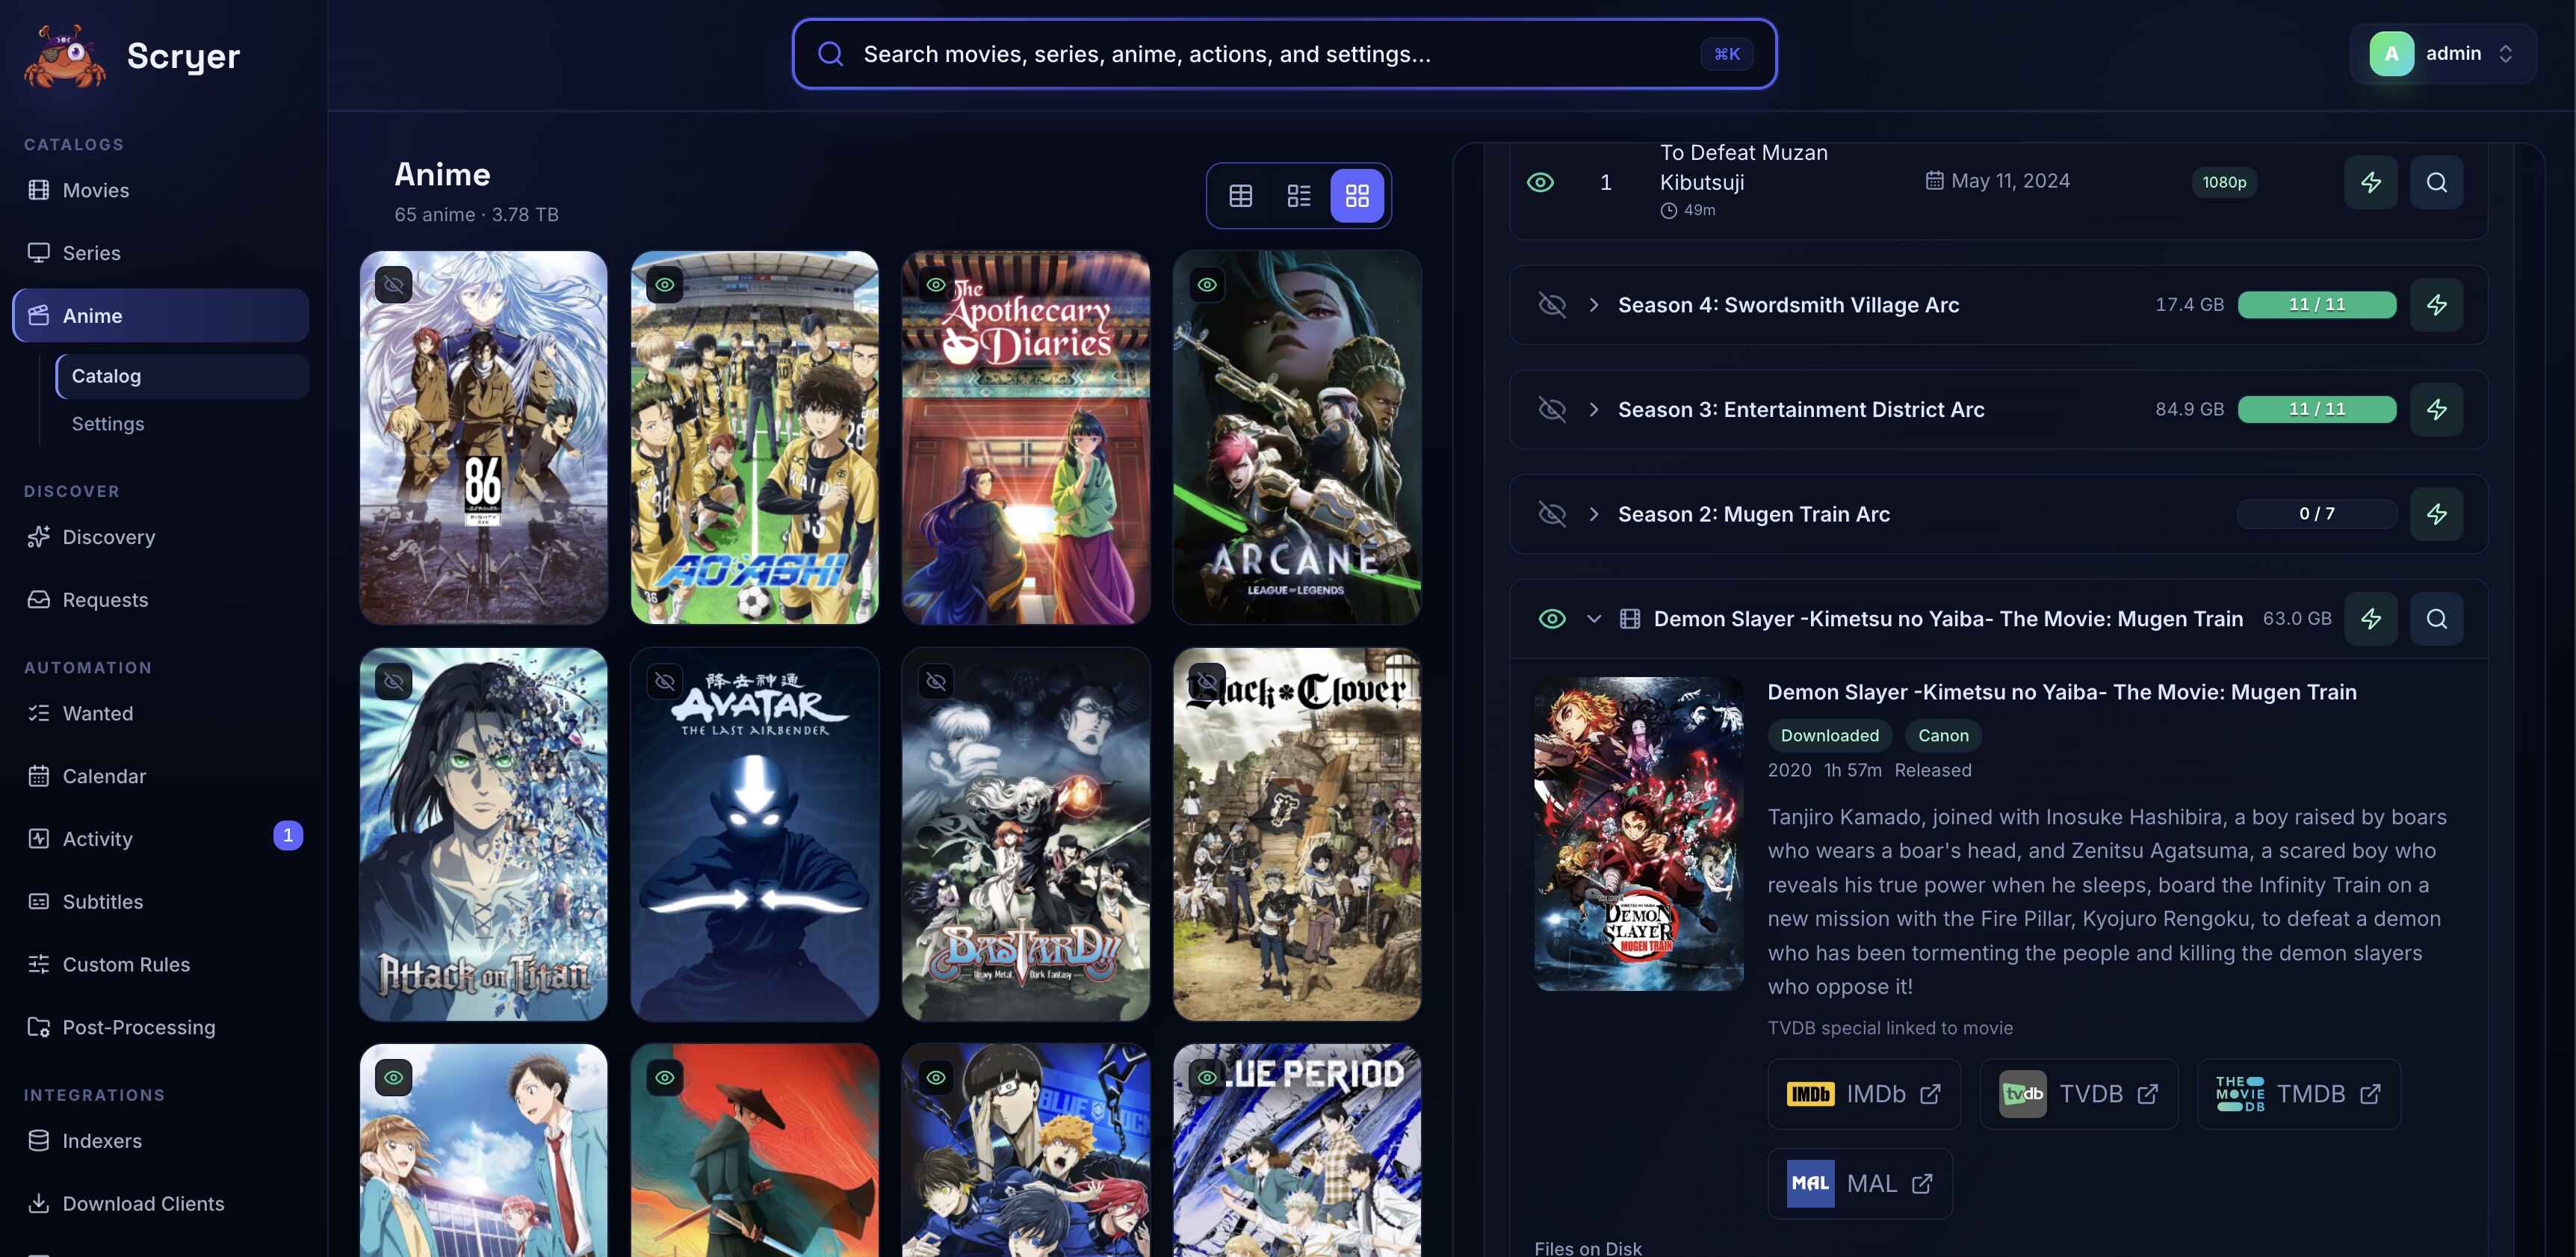
Task: Toggle monitoring on Apothecary Diaries poster
Action: click(x=936, y=285)
